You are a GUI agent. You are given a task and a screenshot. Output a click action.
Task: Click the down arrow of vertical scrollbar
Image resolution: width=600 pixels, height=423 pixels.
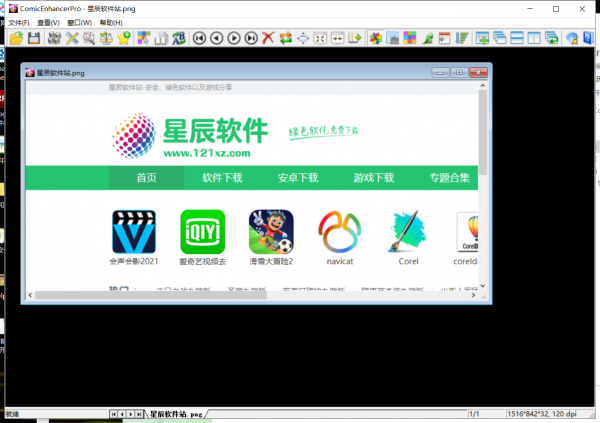point(483,286)
